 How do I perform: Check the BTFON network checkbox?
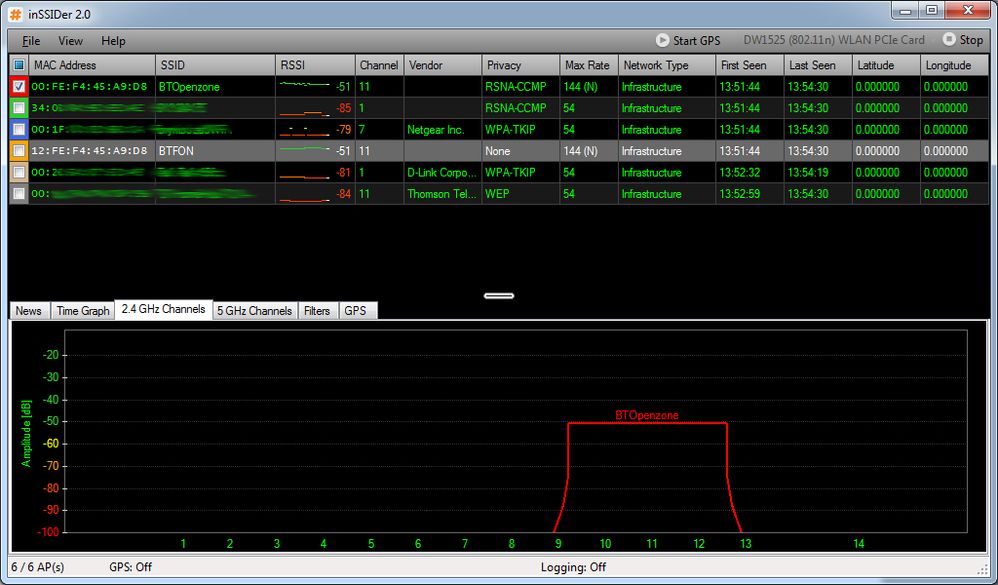(x=19, y=151)
